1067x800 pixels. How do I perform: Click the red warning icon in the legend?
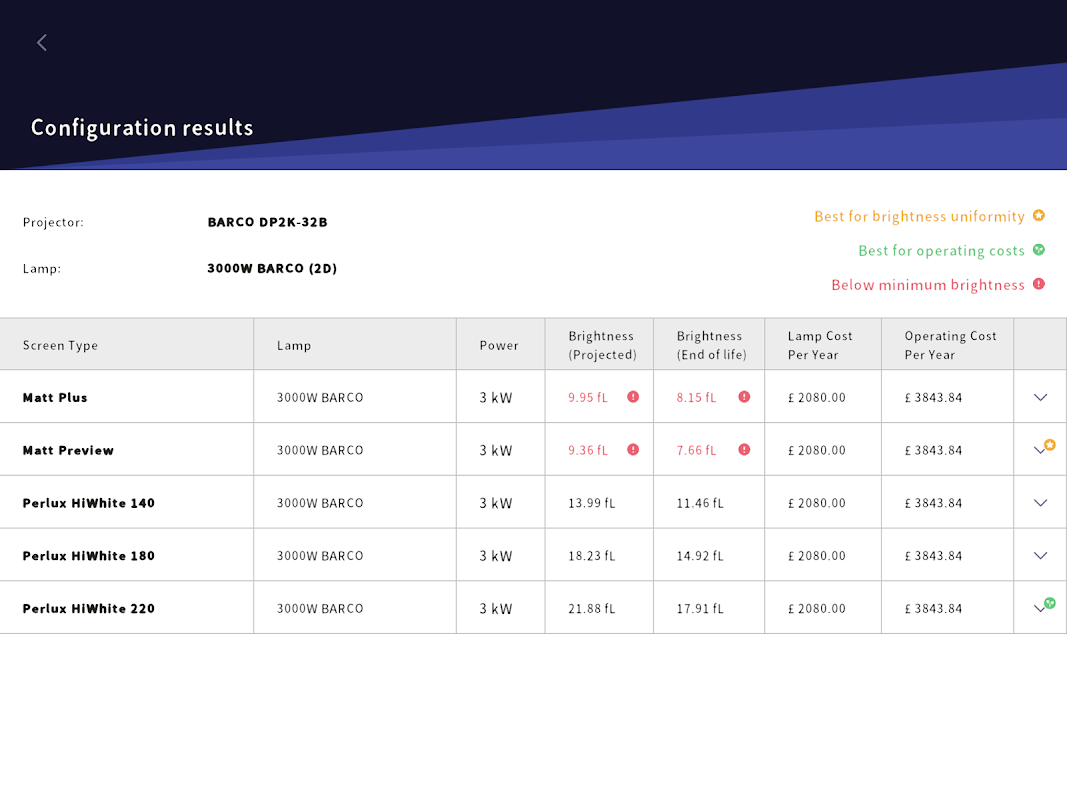coord(1038,284)
